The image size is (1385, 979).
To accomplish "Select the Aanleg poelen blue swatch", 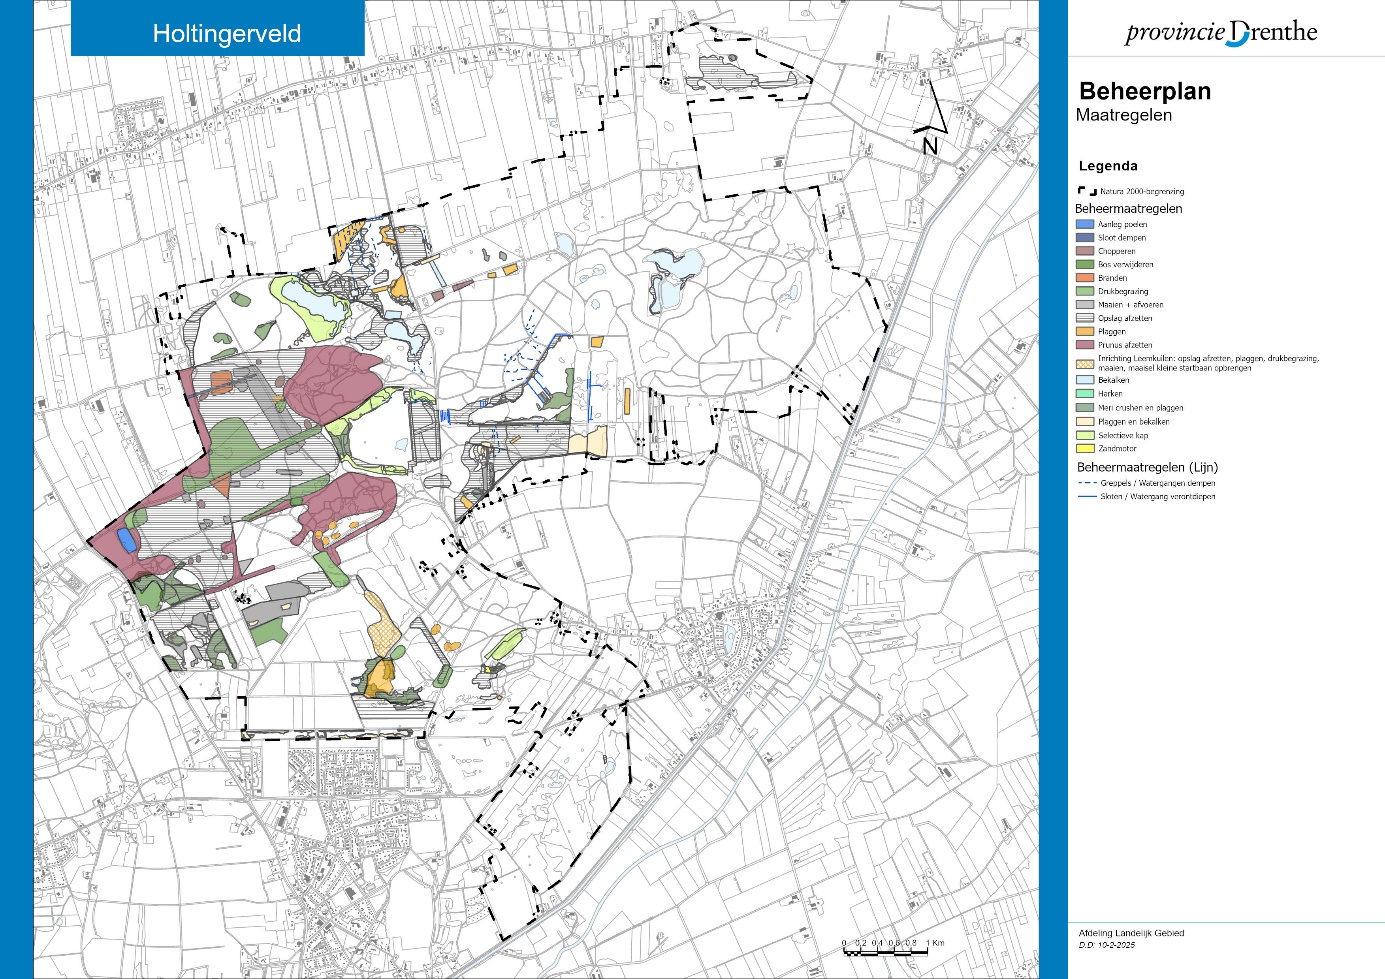I will (1085, 224).
